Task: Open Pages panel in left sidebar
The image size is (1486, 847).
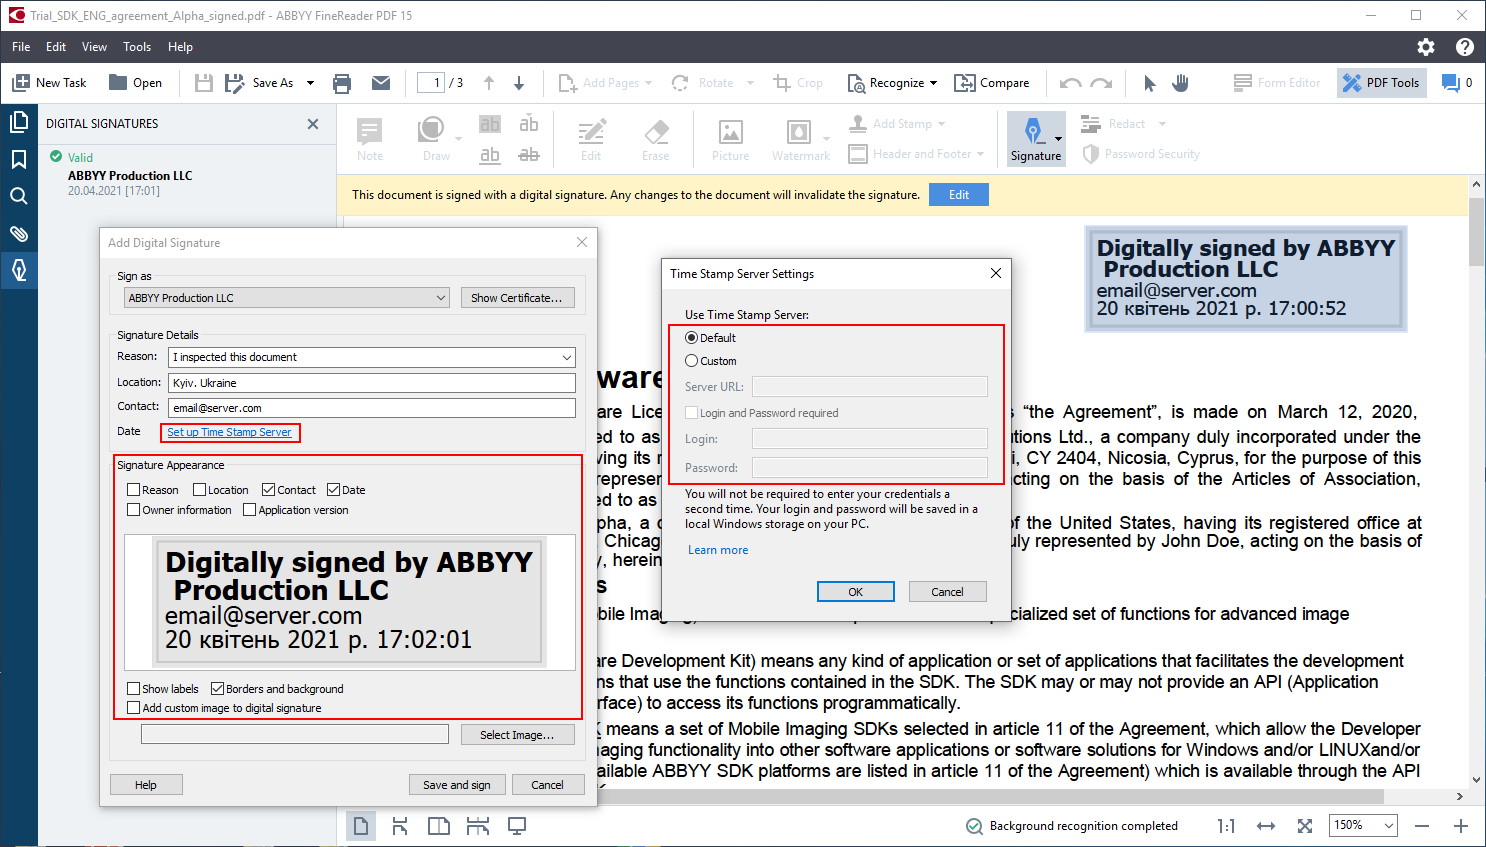Action: click(18, 122)
